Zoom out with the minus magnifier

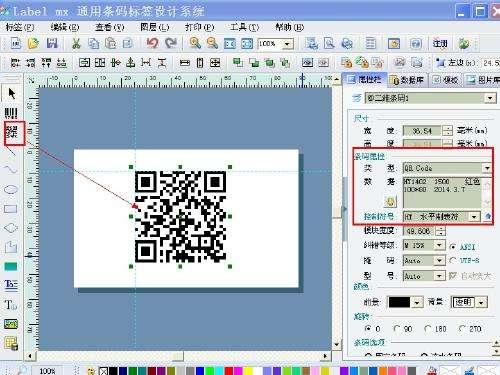pos(212,43)
